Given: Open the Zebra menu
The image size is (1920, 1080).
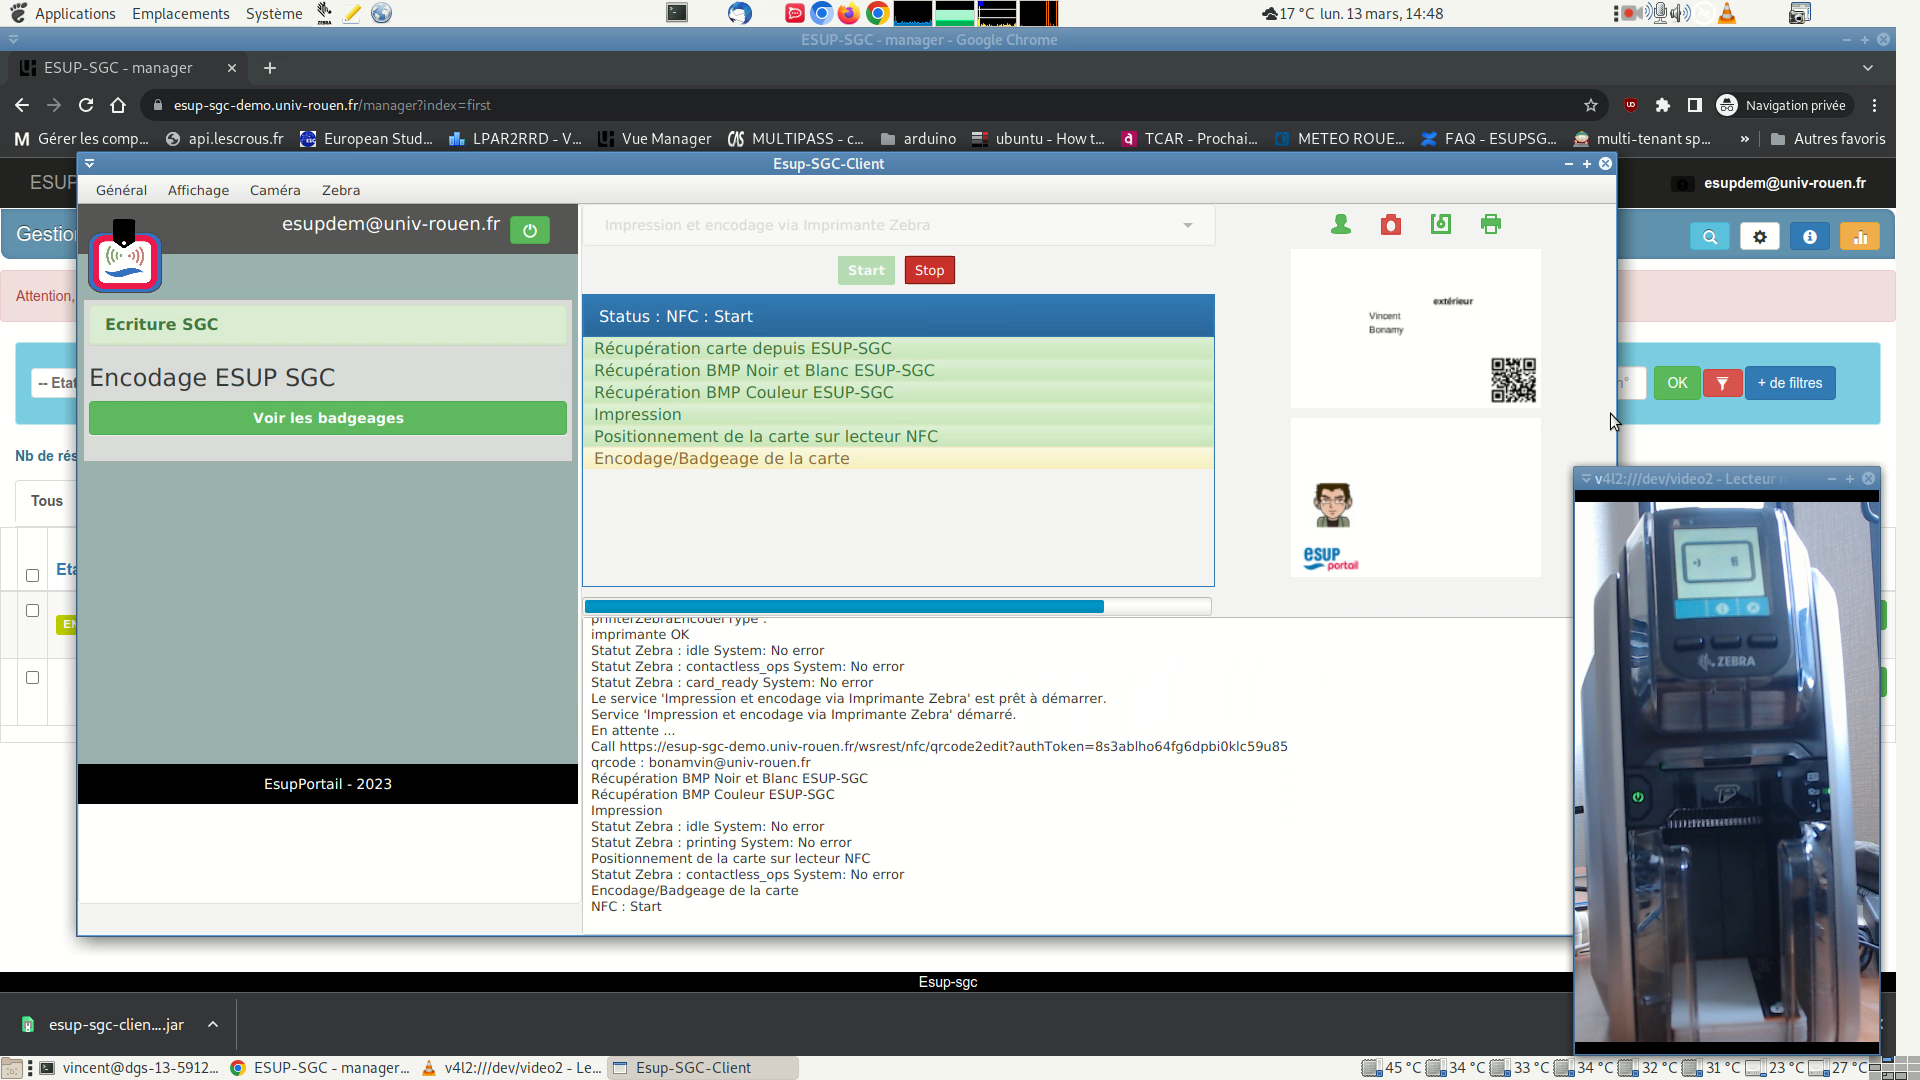Looking at the screenshot, I should [x=340, y=190].
